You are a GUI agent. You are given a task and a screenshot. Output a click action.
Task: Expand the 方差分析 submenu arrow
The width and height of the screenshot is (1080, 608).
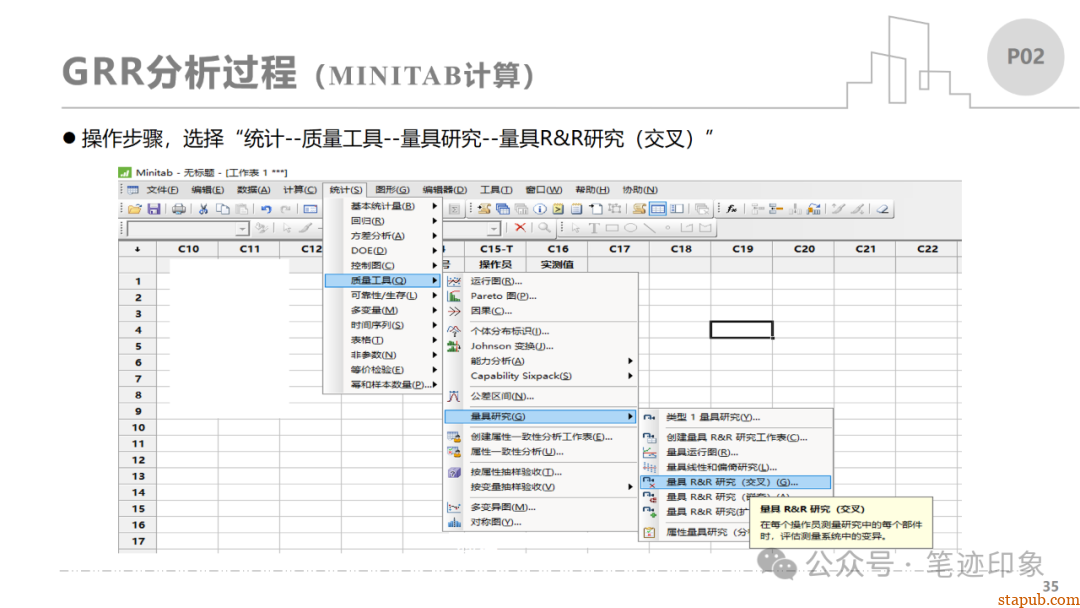coord(435,235)
